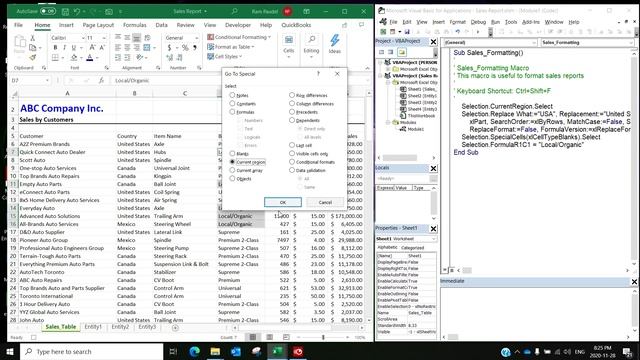
Task: Click Cancel in Go To Special dialog
Action: pos(325,202)
